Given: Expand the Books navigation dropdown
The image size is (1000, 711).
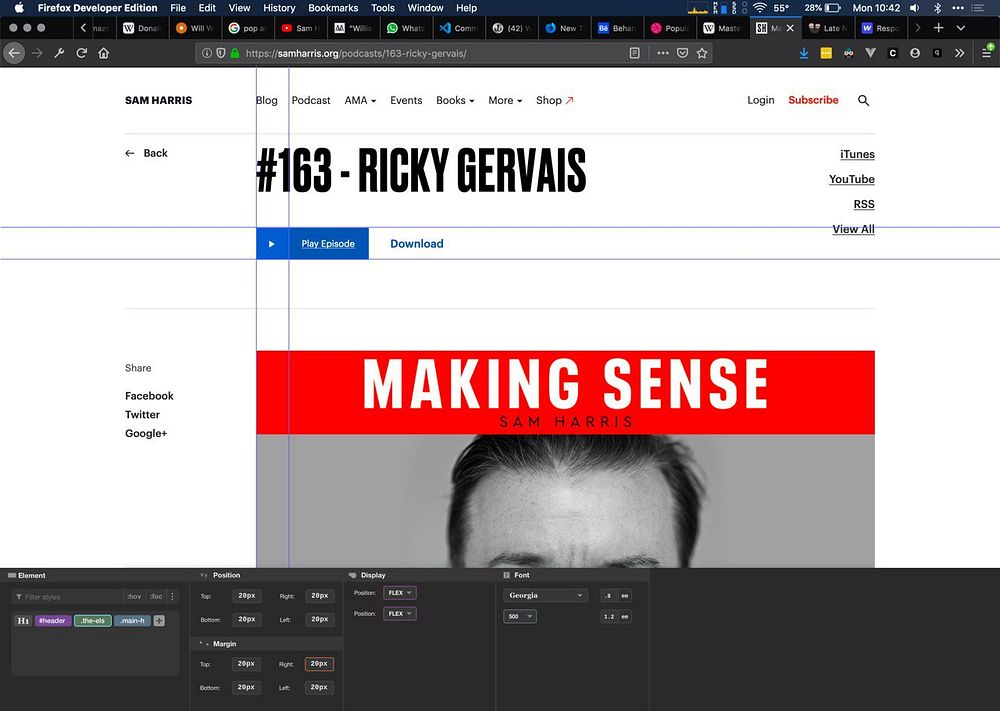Looking at the screenshot, I should click(455, 100).
